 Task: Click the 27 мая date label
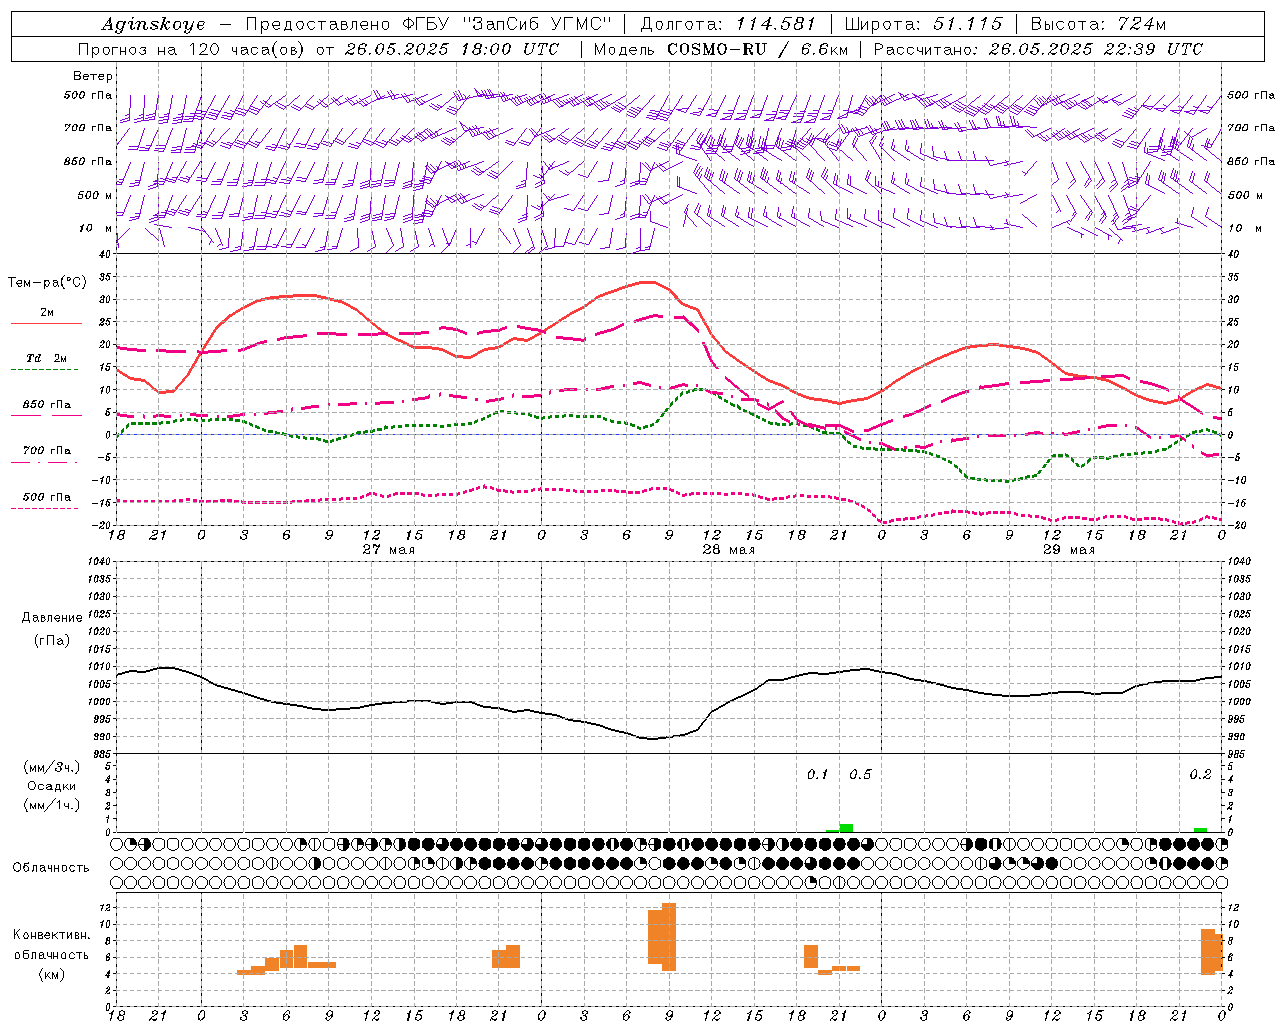388,550
